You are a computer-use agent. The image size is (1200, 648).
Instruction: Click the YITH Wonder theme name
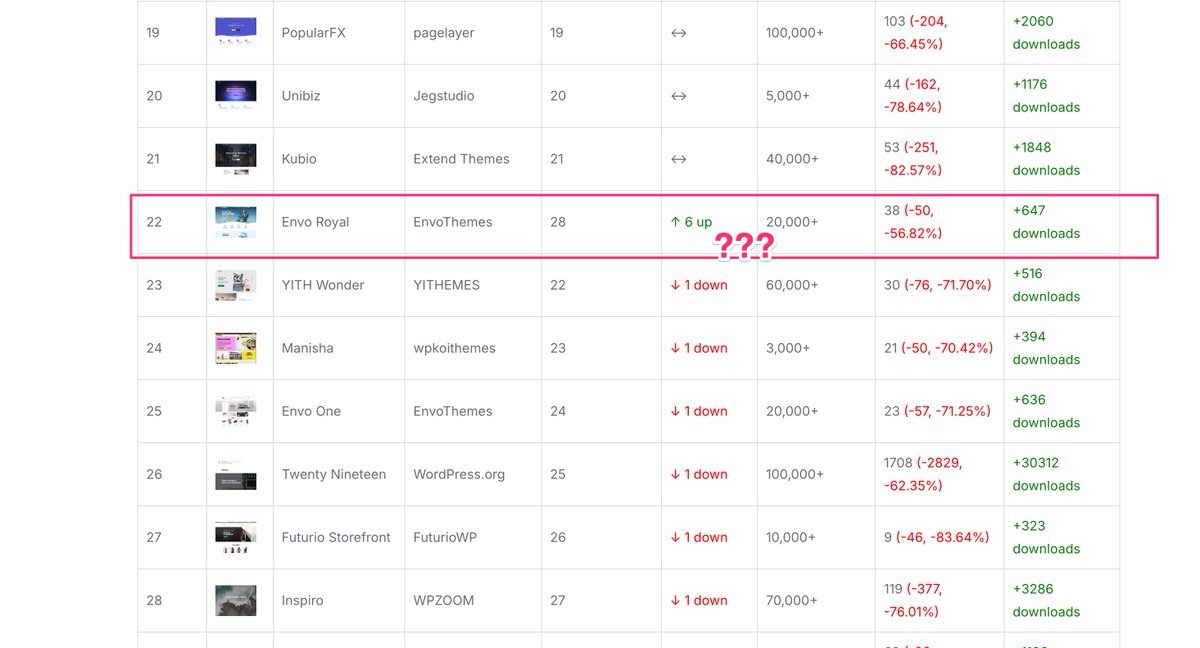pyautogui.click(x=323, y=285)
